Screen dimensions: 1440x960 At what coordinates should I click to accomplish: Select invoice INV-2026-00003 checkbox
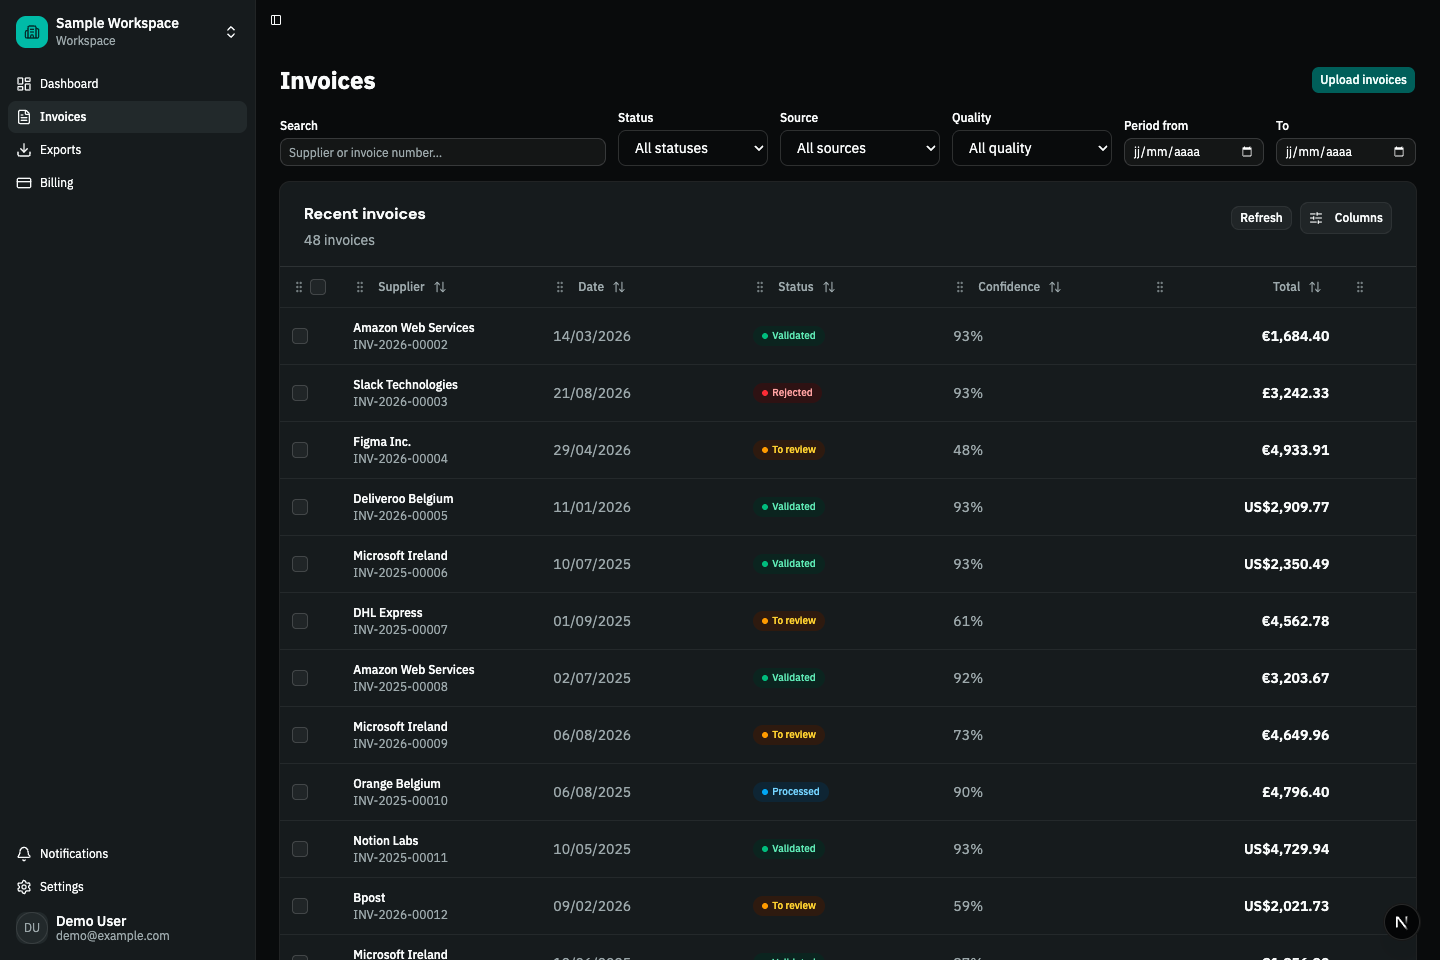pos(300,393)
